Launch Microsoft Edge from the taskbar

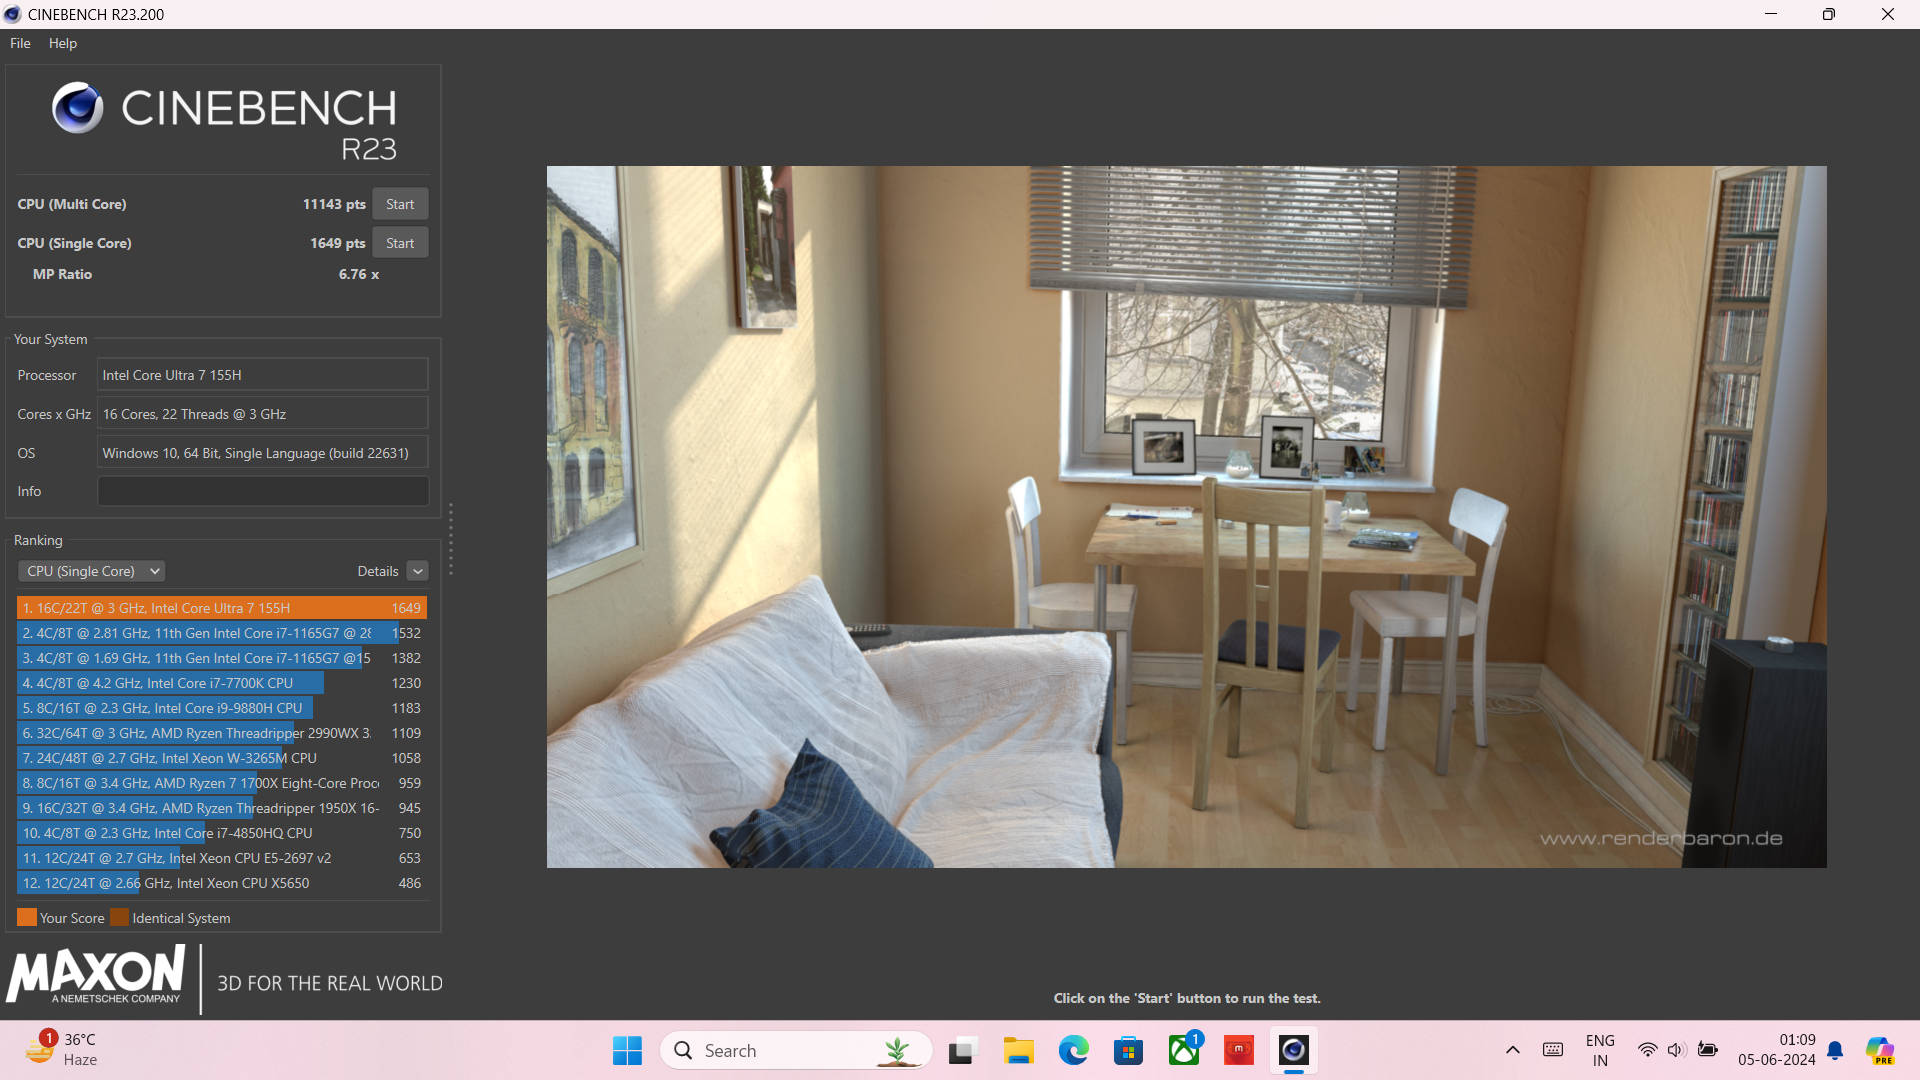click(x=1073, y=1050)
